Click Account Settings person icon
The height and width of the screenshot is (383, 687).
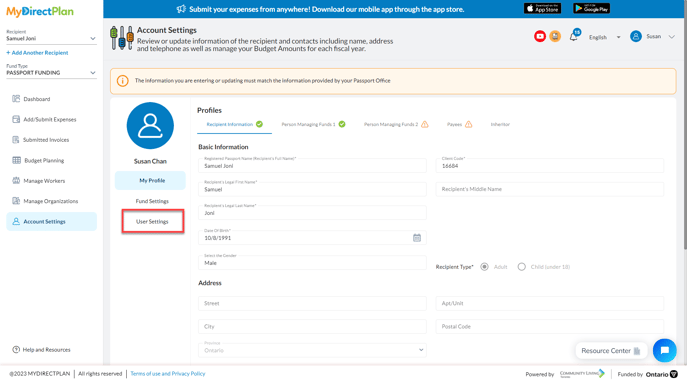(x=16, y=221)
